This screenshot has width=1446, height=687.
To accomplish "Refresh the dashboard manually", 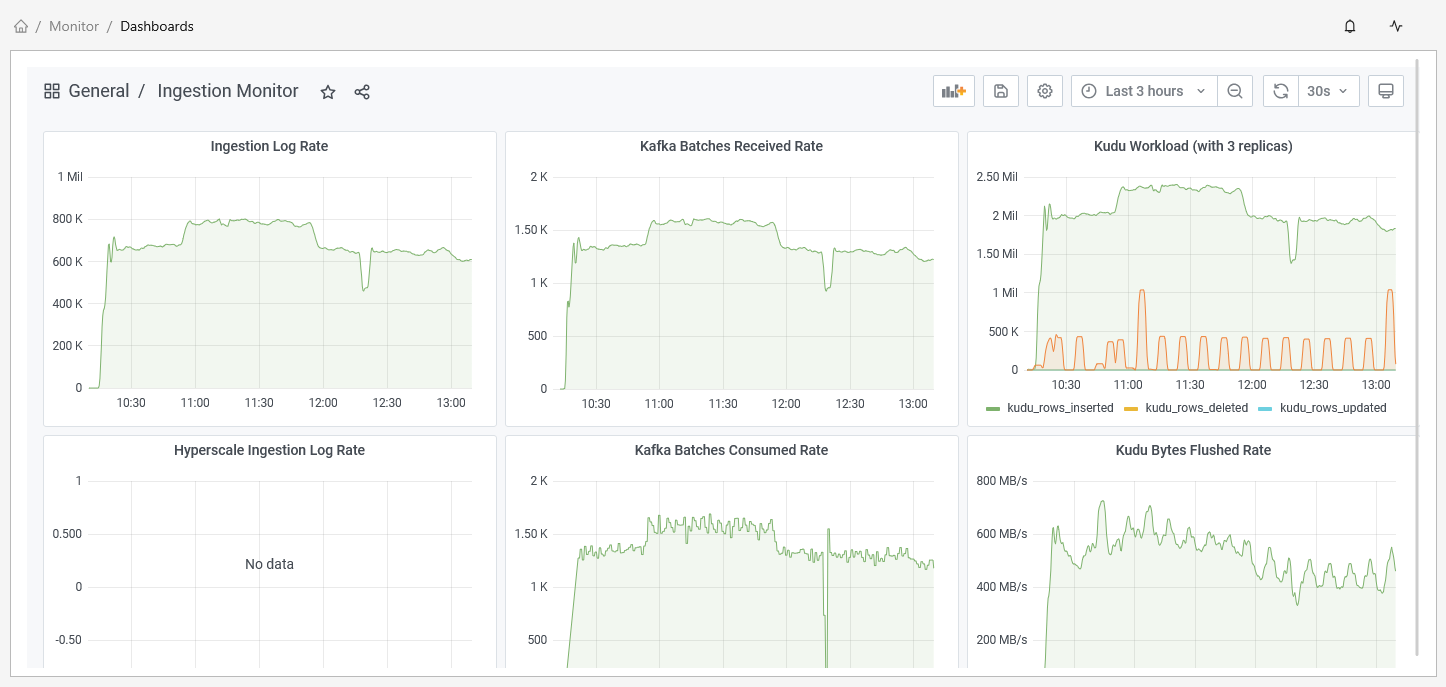I will tap(1280, 90).
